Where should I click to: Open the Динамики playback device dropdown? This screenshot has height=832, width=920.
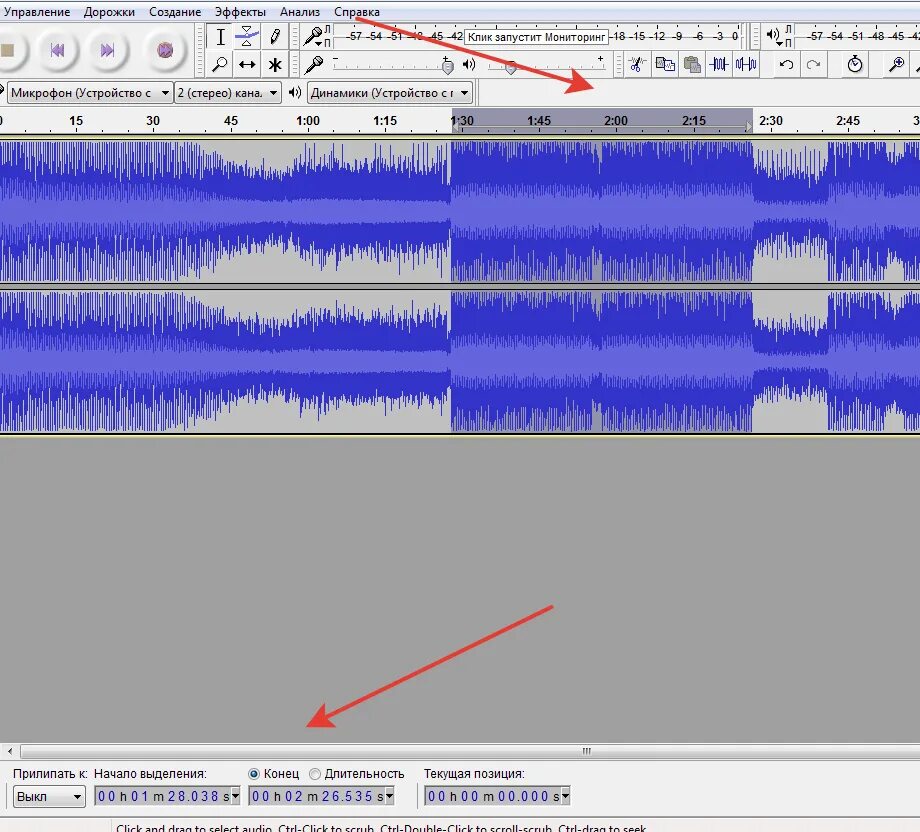click(x=390, y=93)
